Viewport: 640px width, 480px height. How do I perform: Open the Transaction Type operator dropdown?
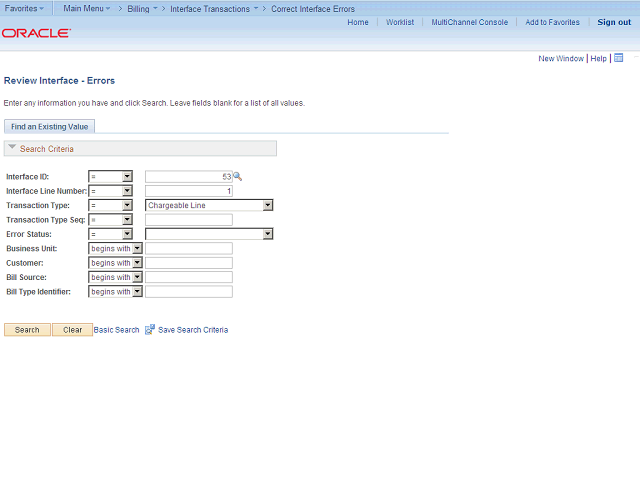point(111,205)
